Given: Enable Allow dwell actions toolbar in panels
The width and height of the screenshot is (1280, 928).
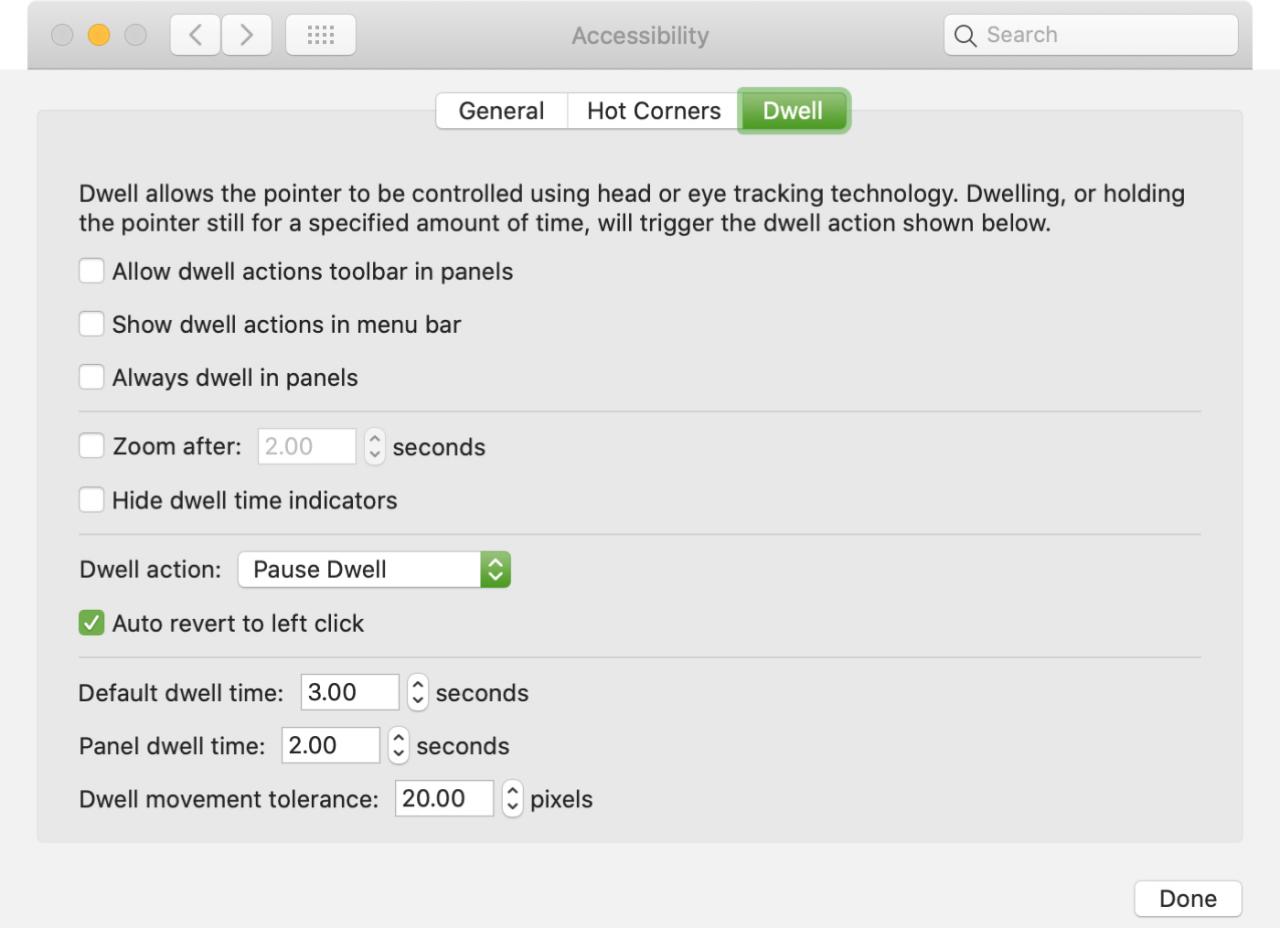Looking at the screenshot, I should click(x=91, y=271).
